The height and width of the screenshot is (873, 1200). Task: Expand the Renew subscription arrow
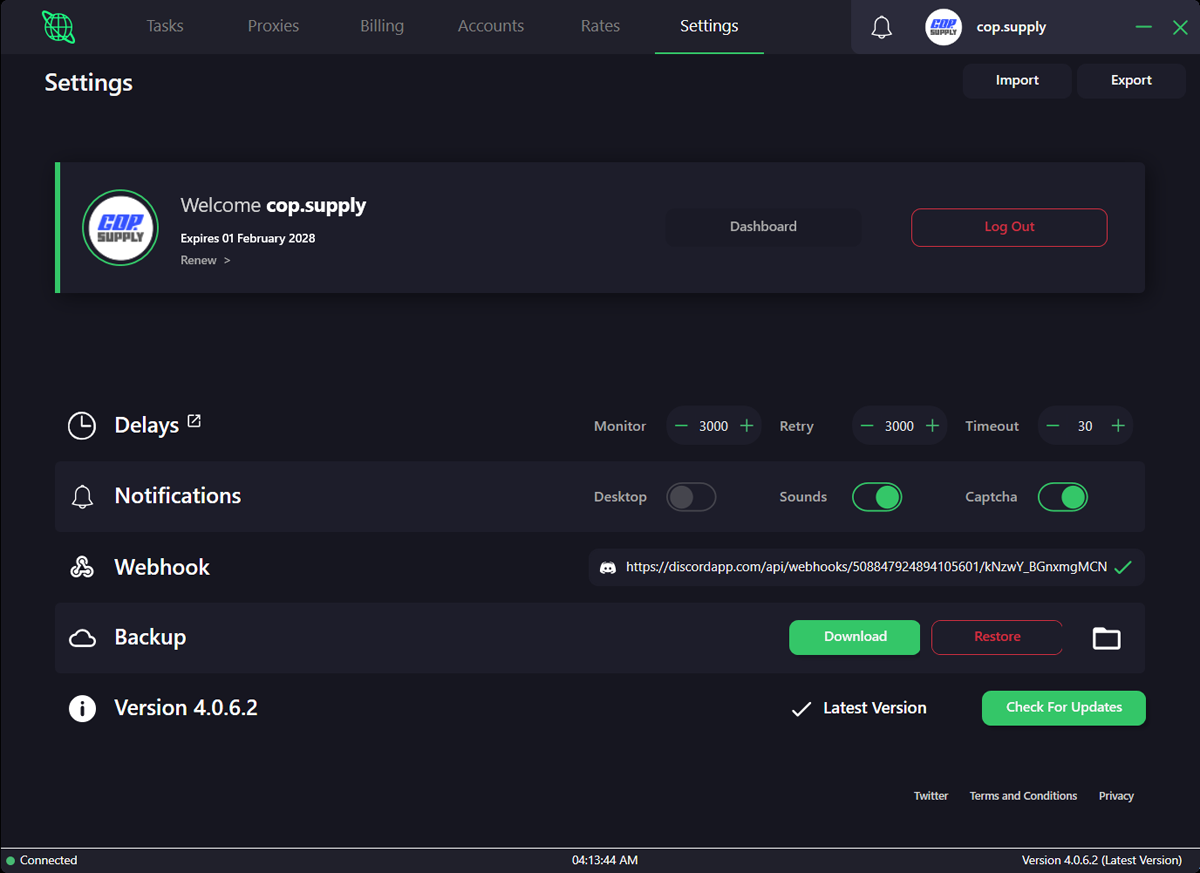point(227,261)
